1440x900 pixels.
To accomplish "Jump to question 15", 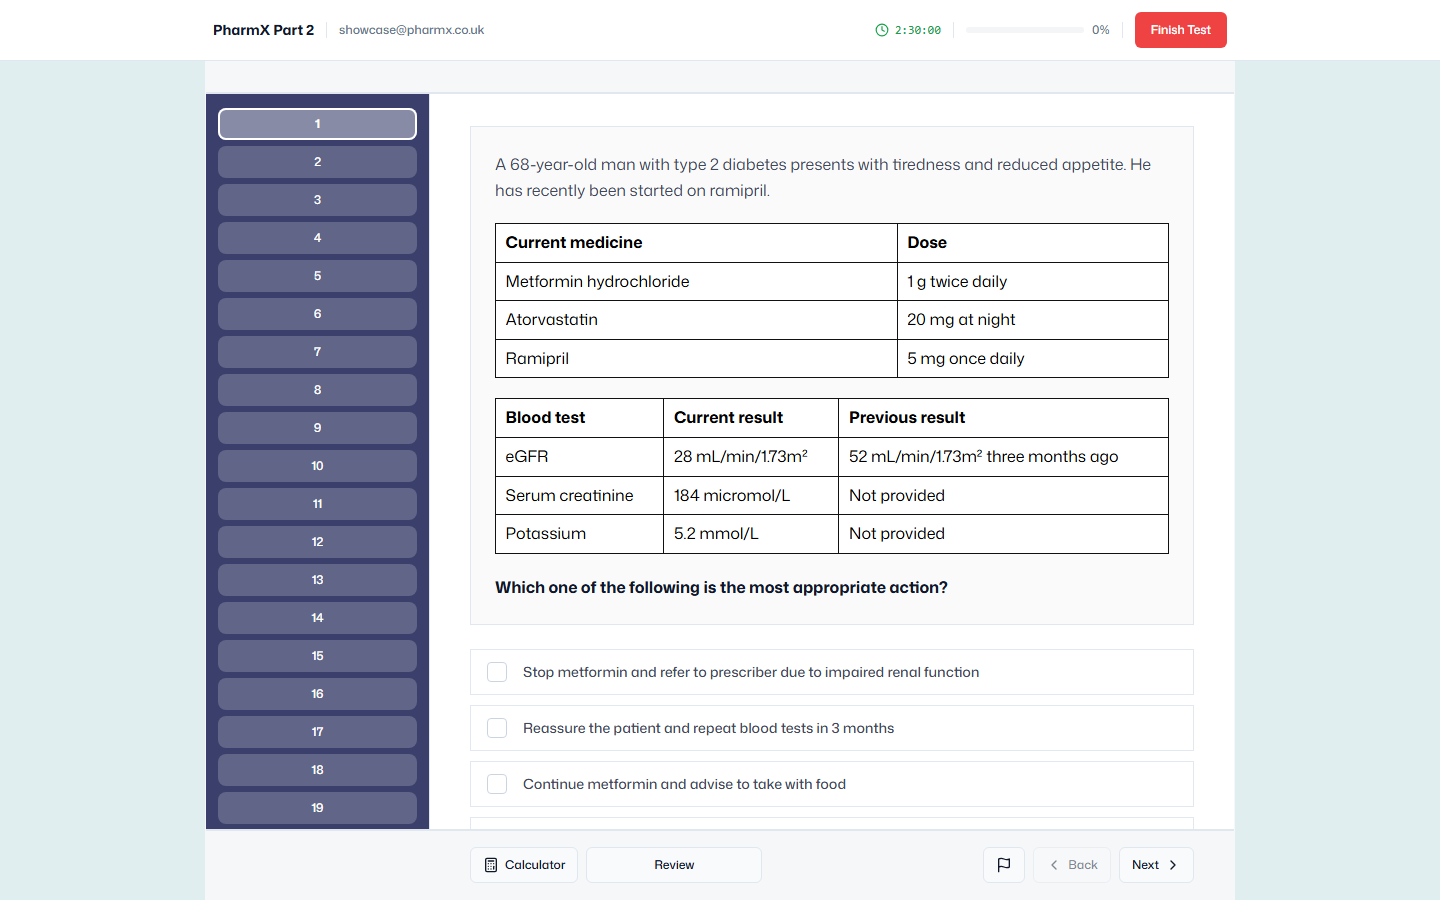I will 318,656.
